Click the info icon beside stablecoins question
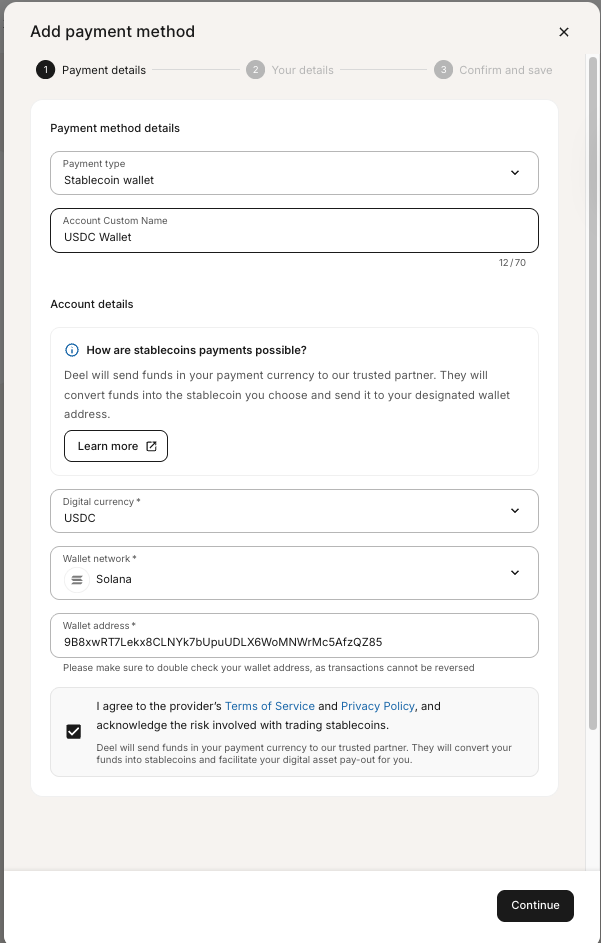Screen dimensions: 601x943 click(72, 350)
